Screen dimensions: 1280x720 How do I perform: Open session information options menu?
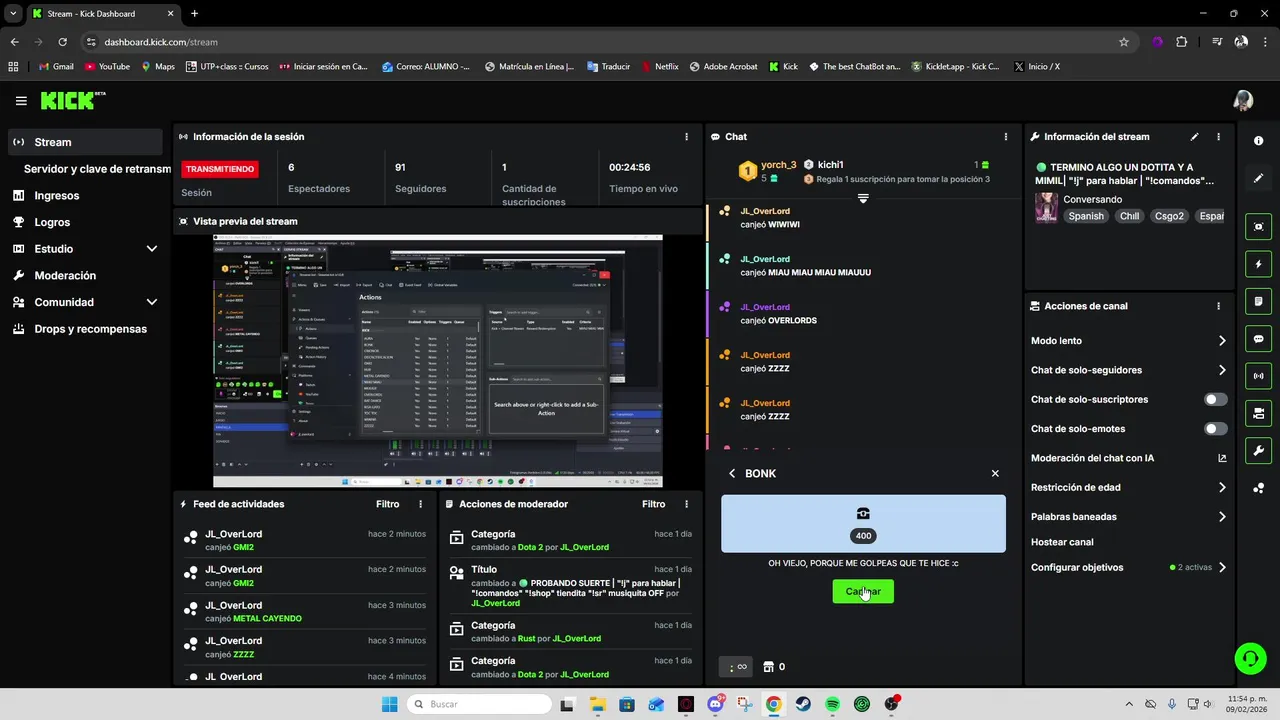(x=686, y=137)
